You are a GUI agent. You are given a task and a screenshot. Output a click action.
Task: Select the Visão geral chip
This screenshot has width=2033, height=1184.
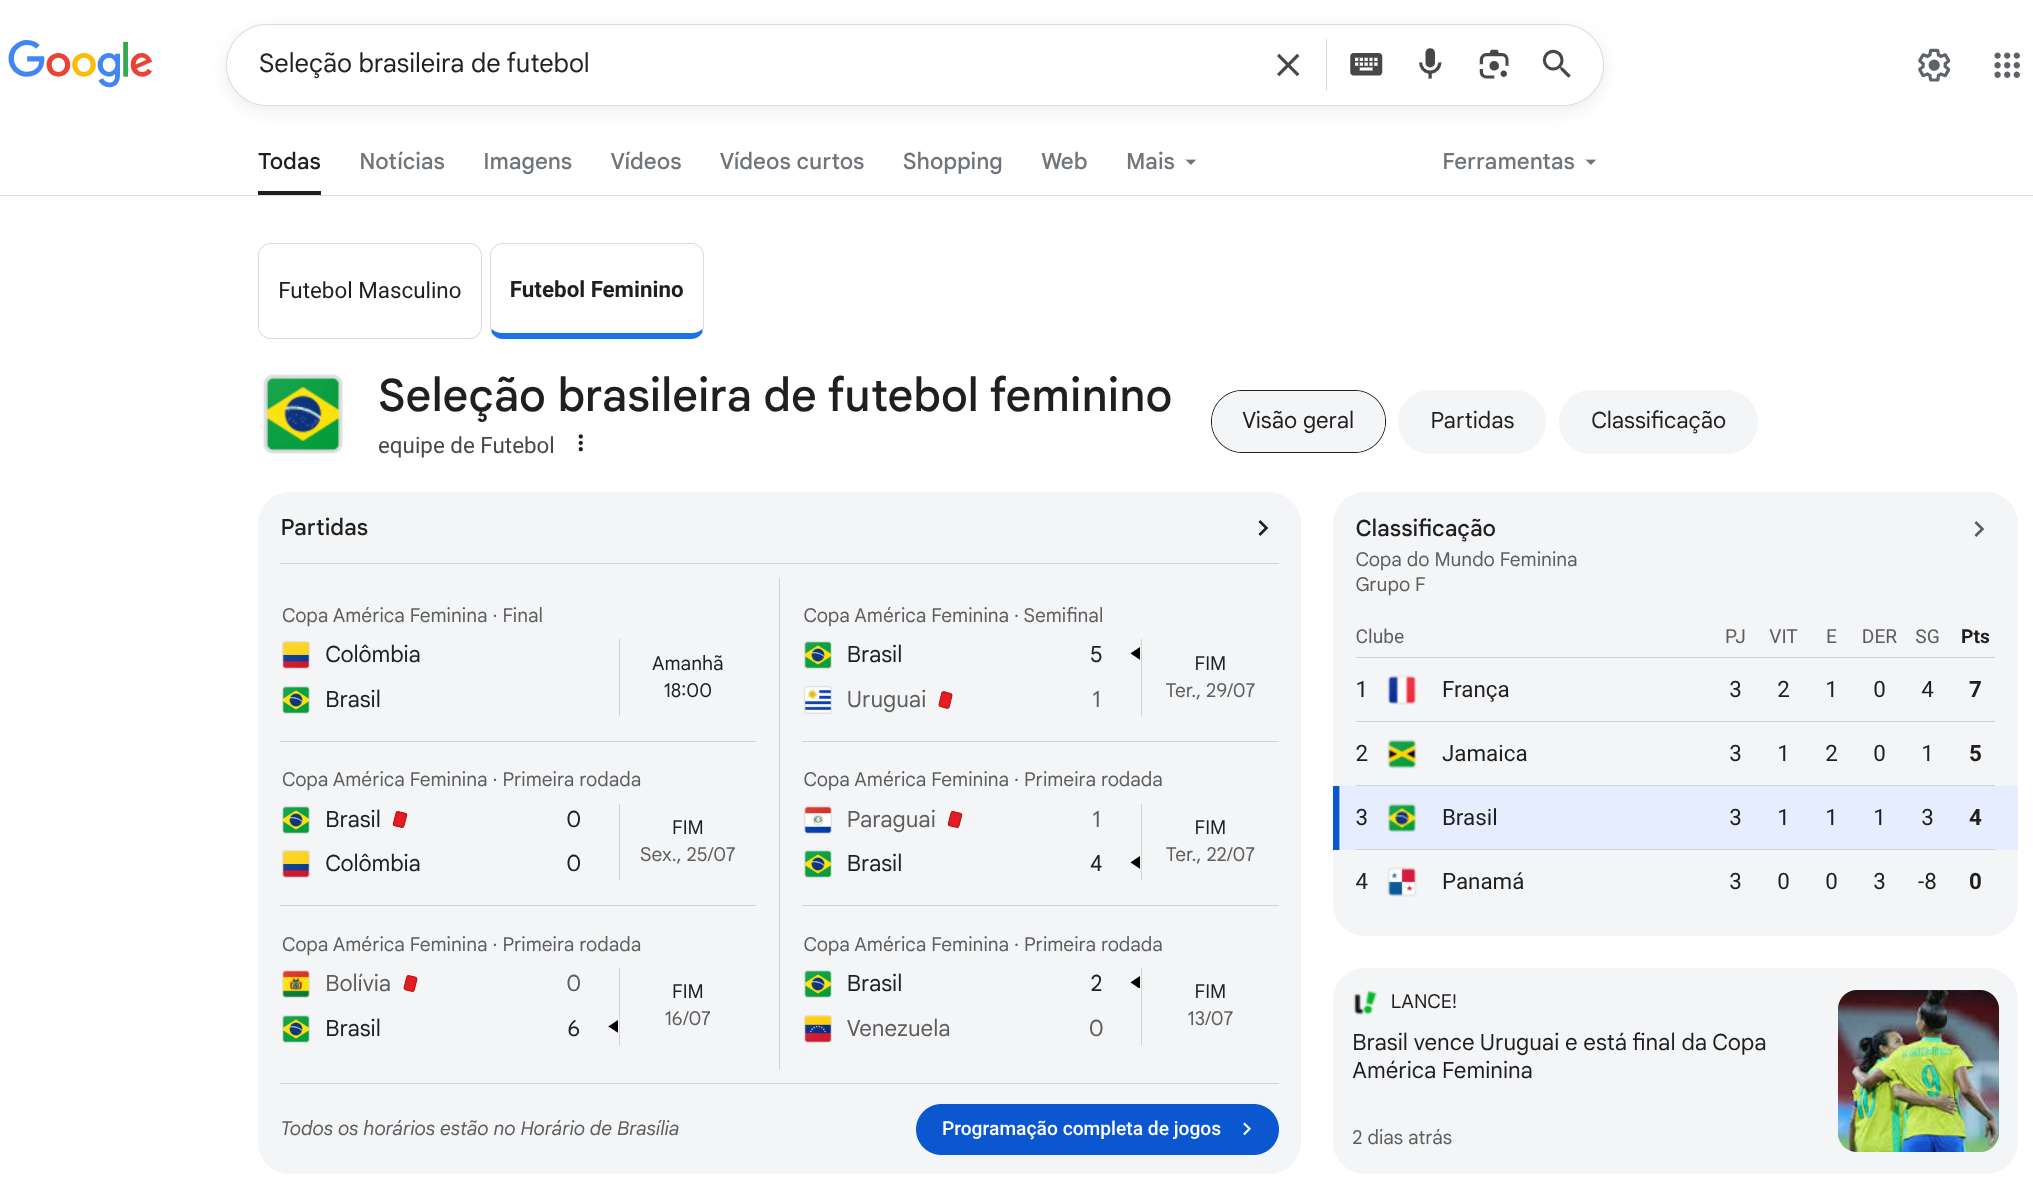tap(1298, 421)
